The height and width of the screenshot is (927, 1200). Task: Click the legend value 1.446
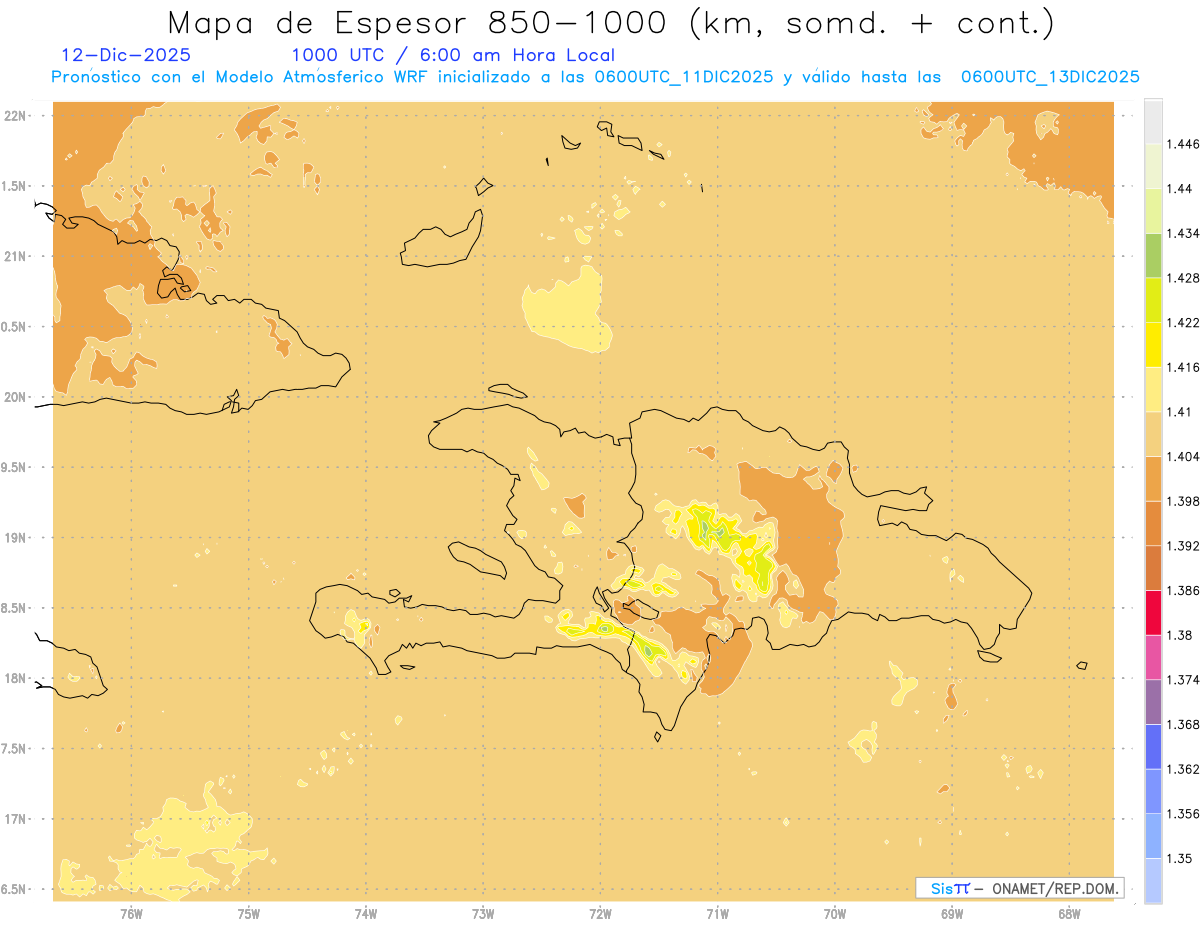point(1184,144)
